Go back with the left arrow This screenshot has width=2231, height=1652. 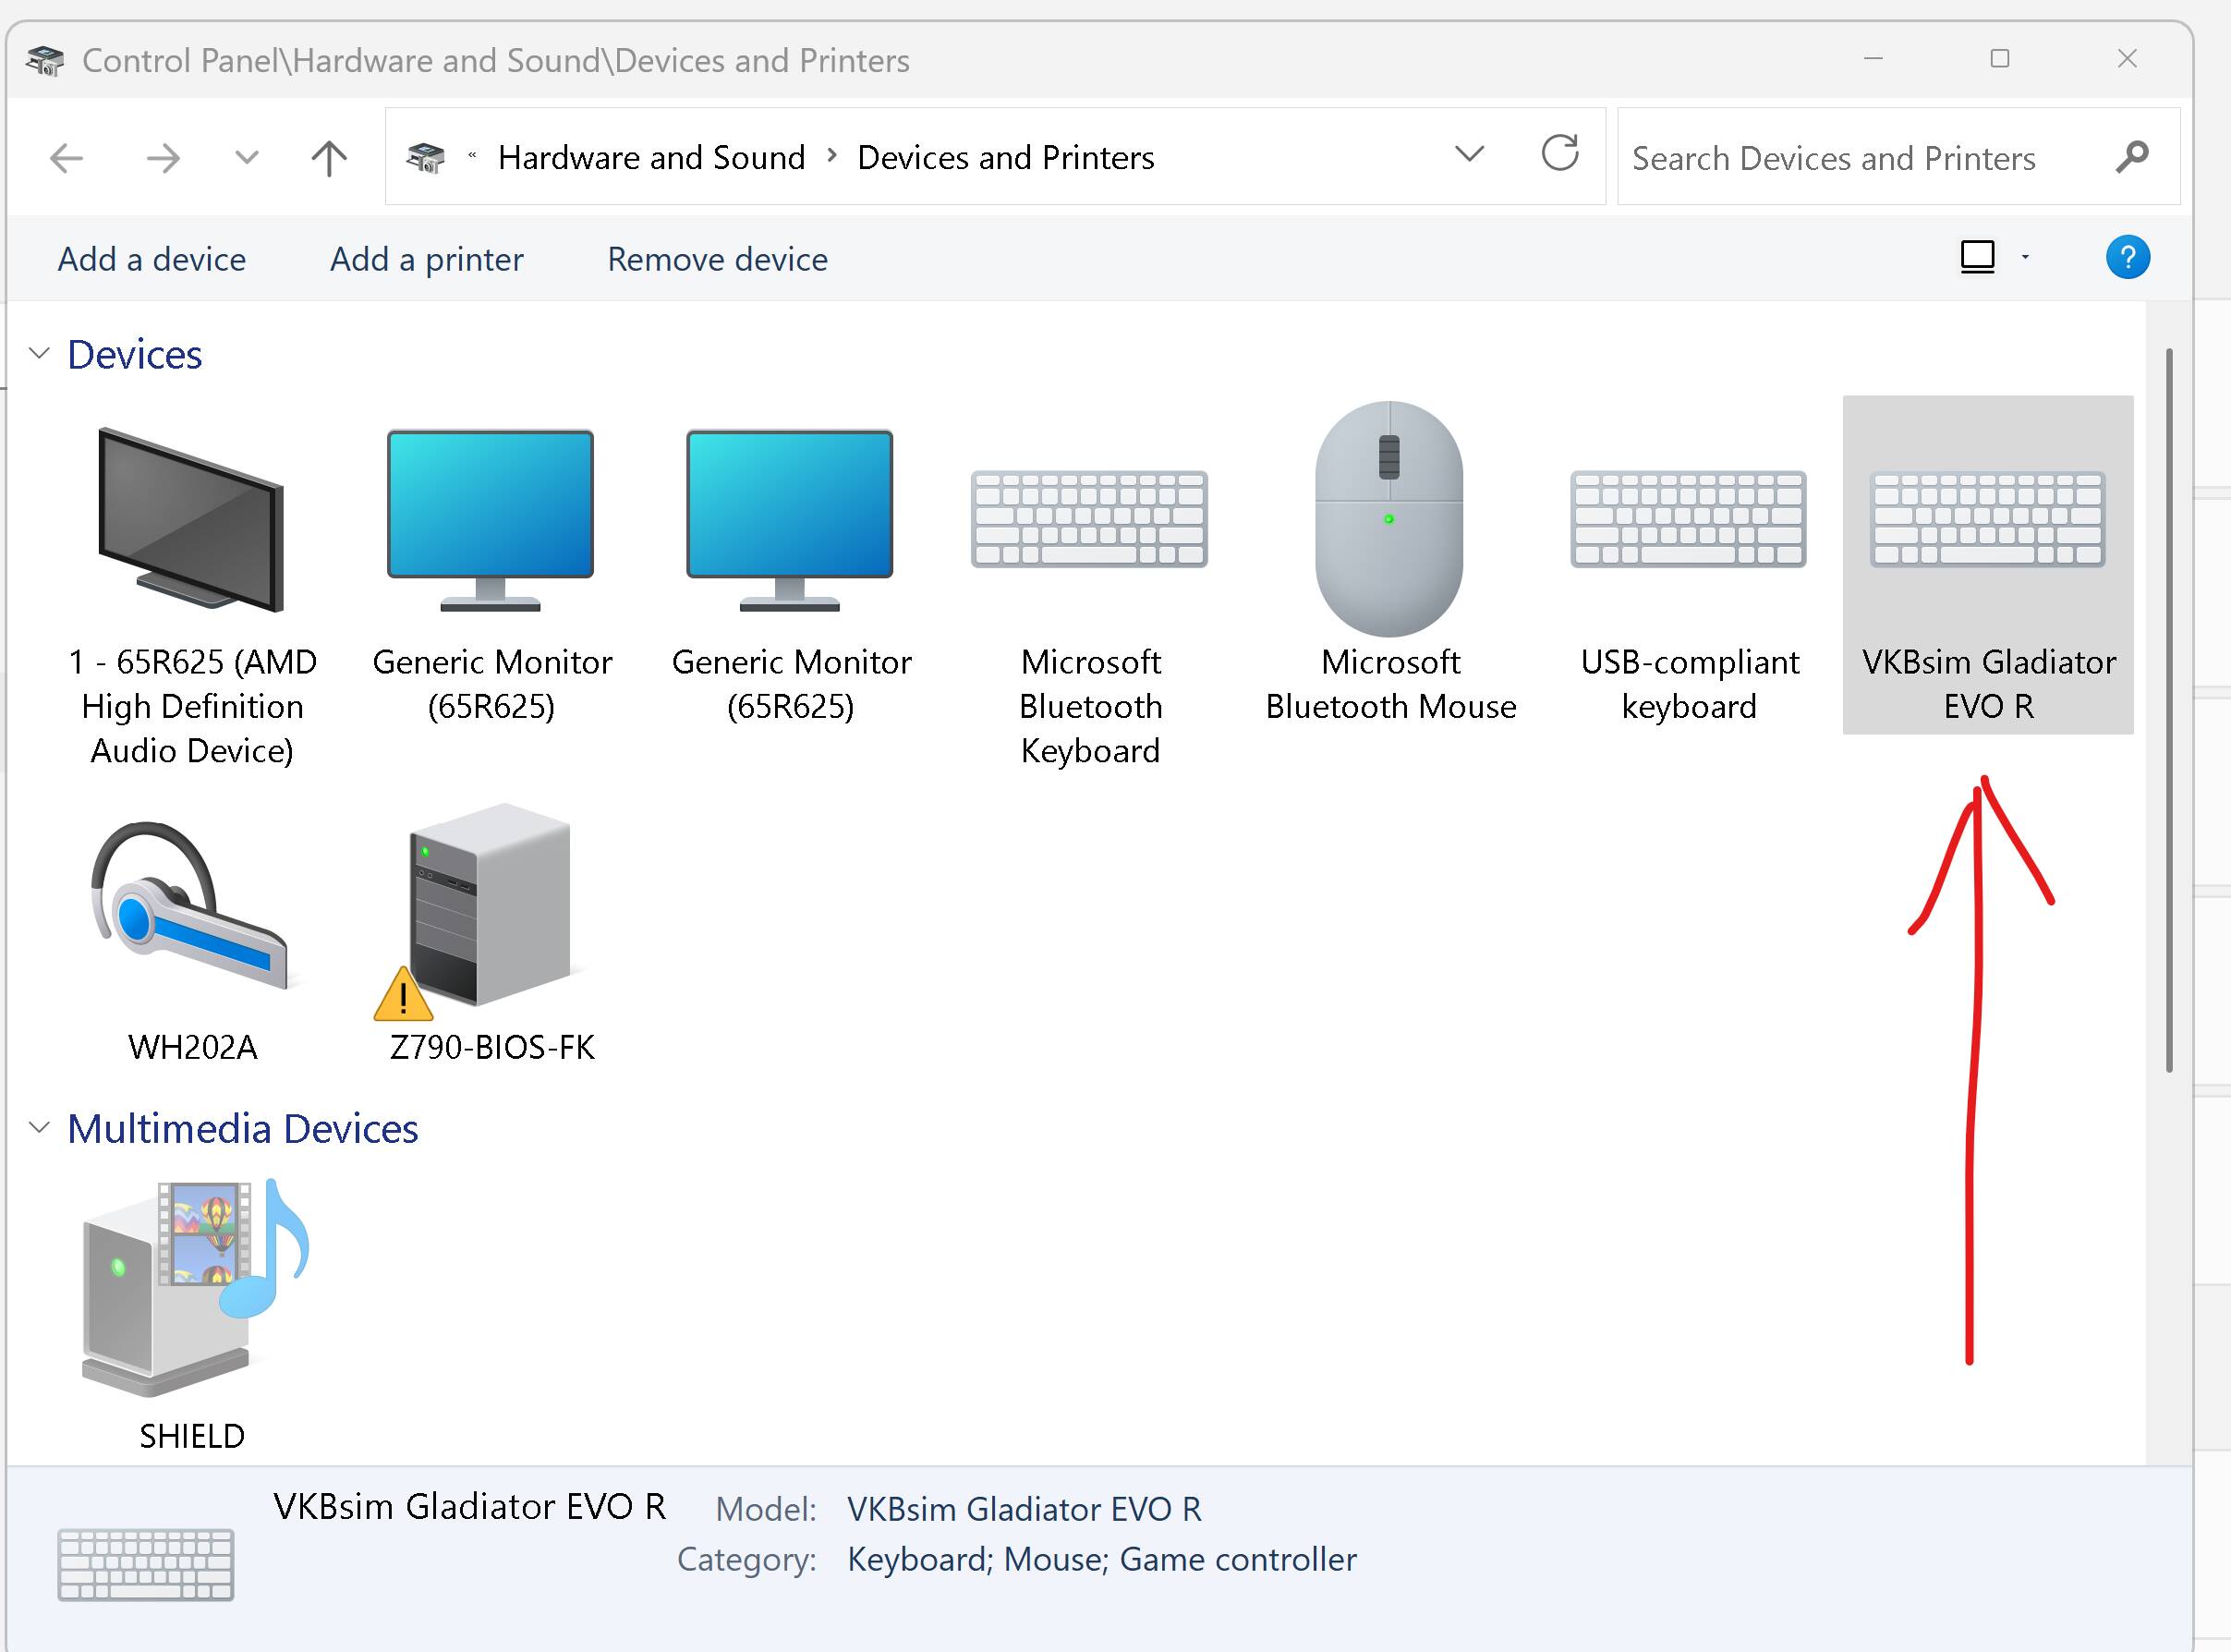pyautogui.click(x=67, y=158)
